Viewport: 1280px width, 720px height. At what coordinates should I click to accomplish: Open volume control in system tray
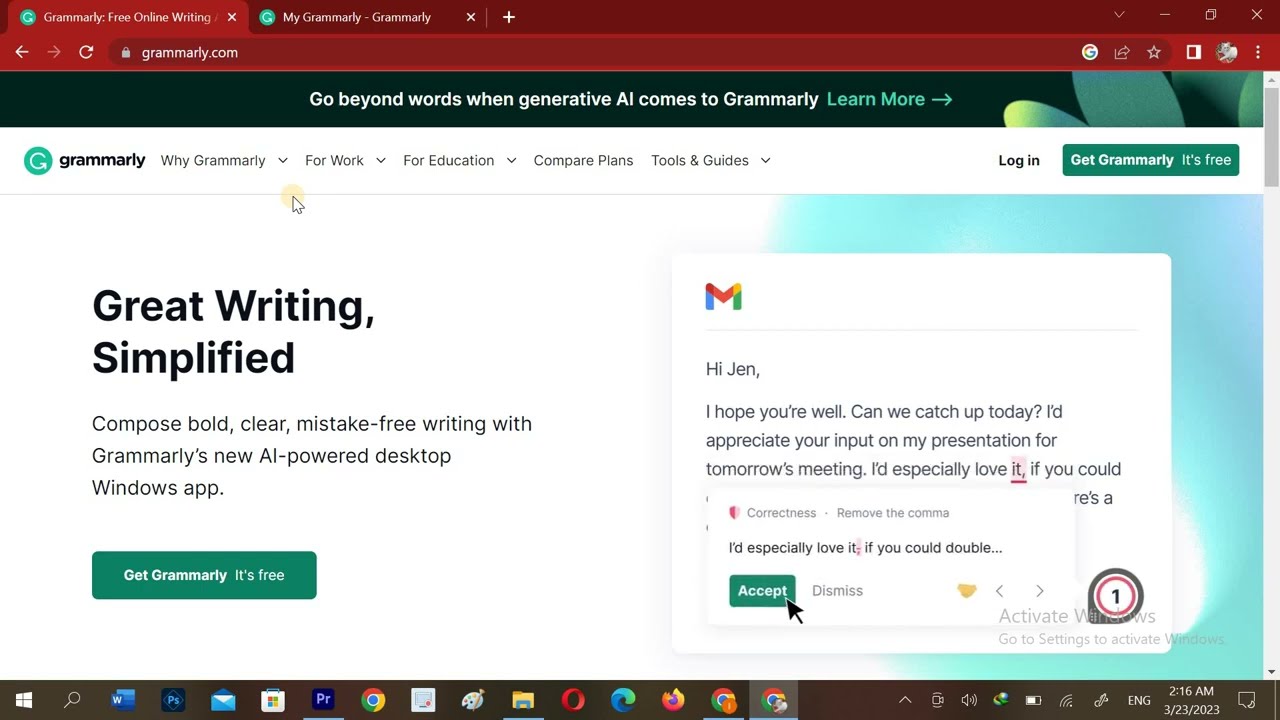968,700
